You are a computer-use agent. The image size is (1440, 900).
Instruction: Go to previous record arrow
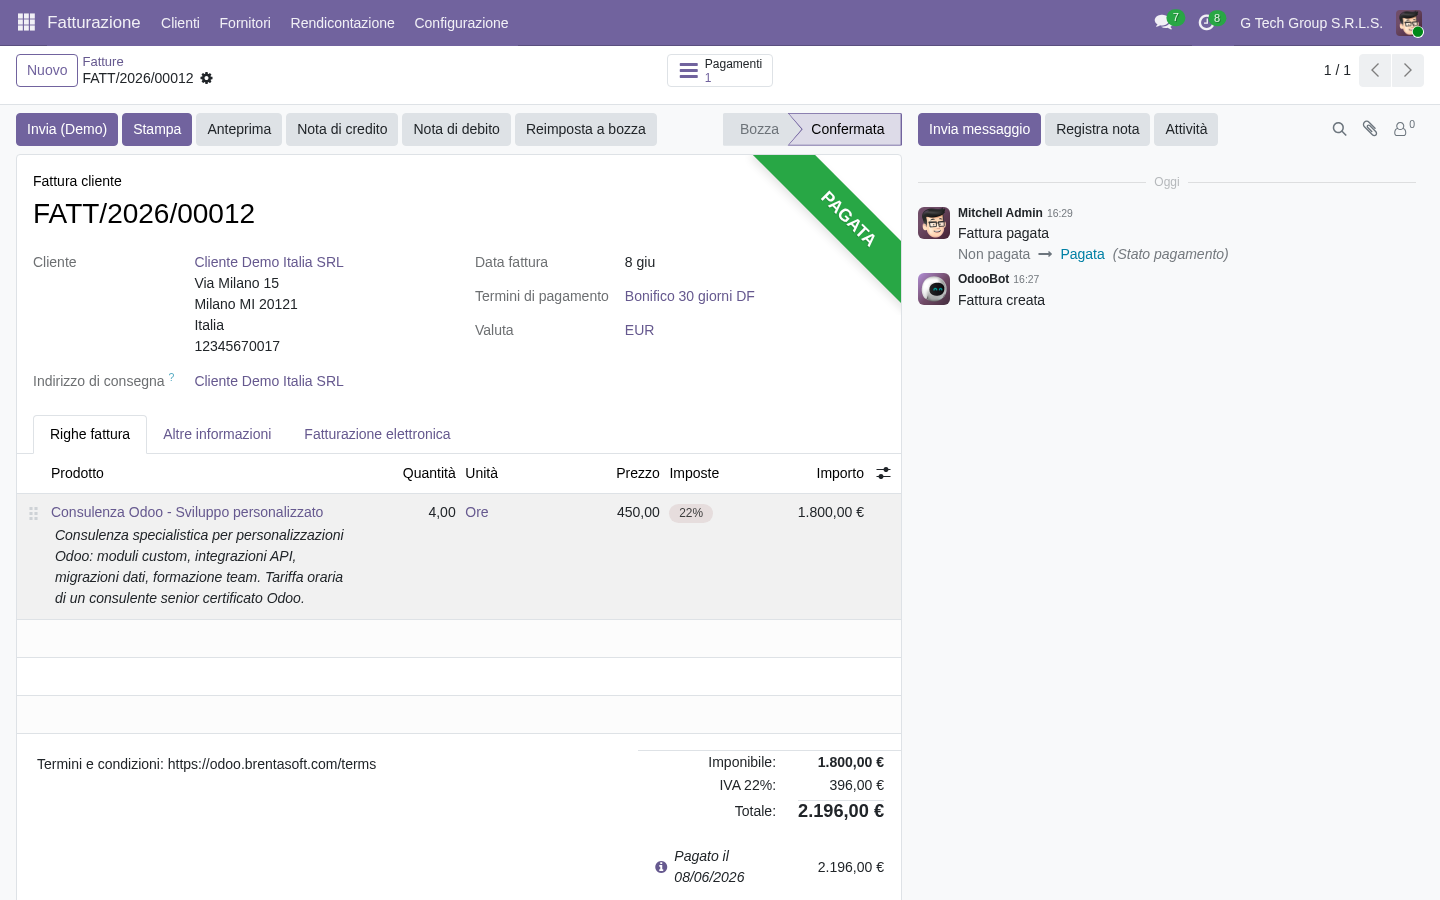(1375, 70)
